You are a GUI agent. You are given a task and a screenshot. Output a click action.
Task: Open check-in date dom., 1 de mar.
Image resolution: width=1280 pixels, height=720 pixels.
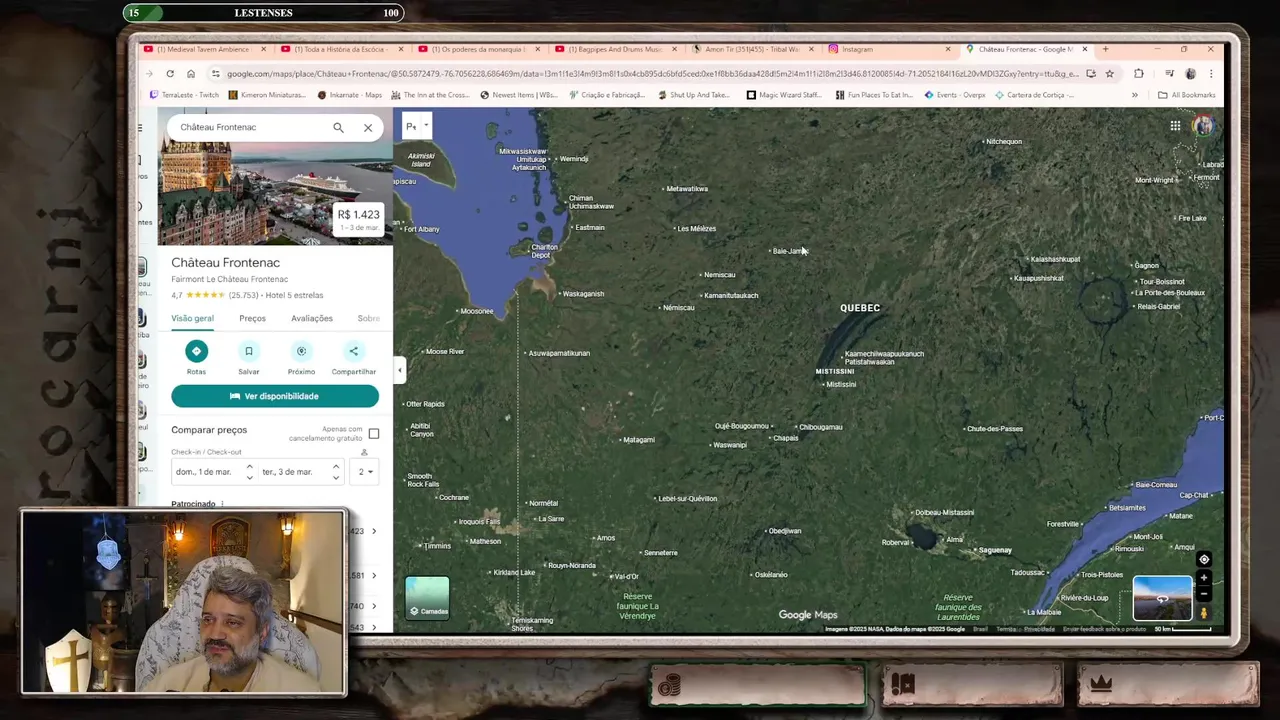coord(203,472)
